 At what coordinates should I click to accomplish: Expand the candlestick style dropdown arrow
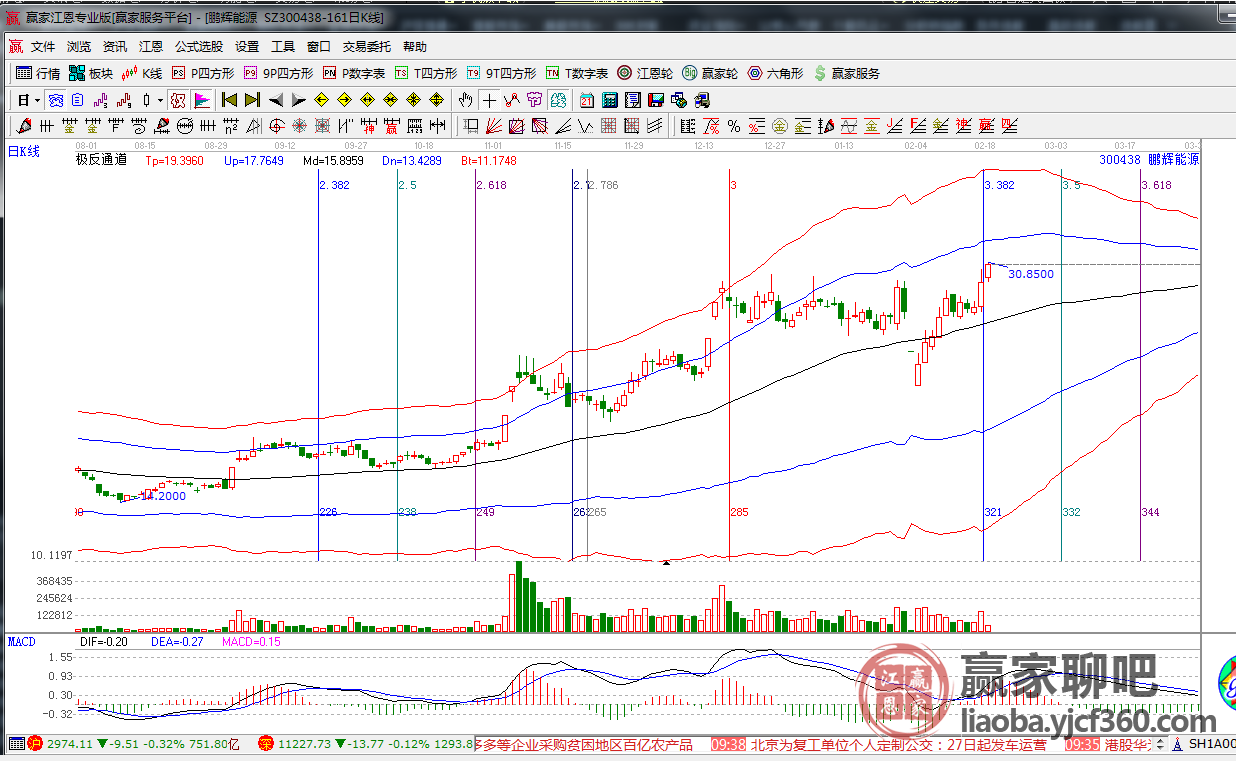[160, 101]
